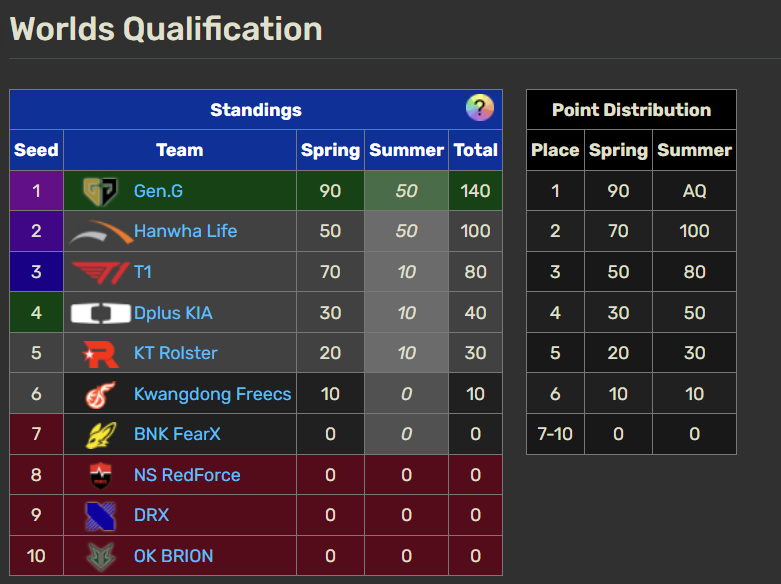Open the Dplus KIA team link
Viewport: 781px width, 584px height.
(x=173, y=313)
